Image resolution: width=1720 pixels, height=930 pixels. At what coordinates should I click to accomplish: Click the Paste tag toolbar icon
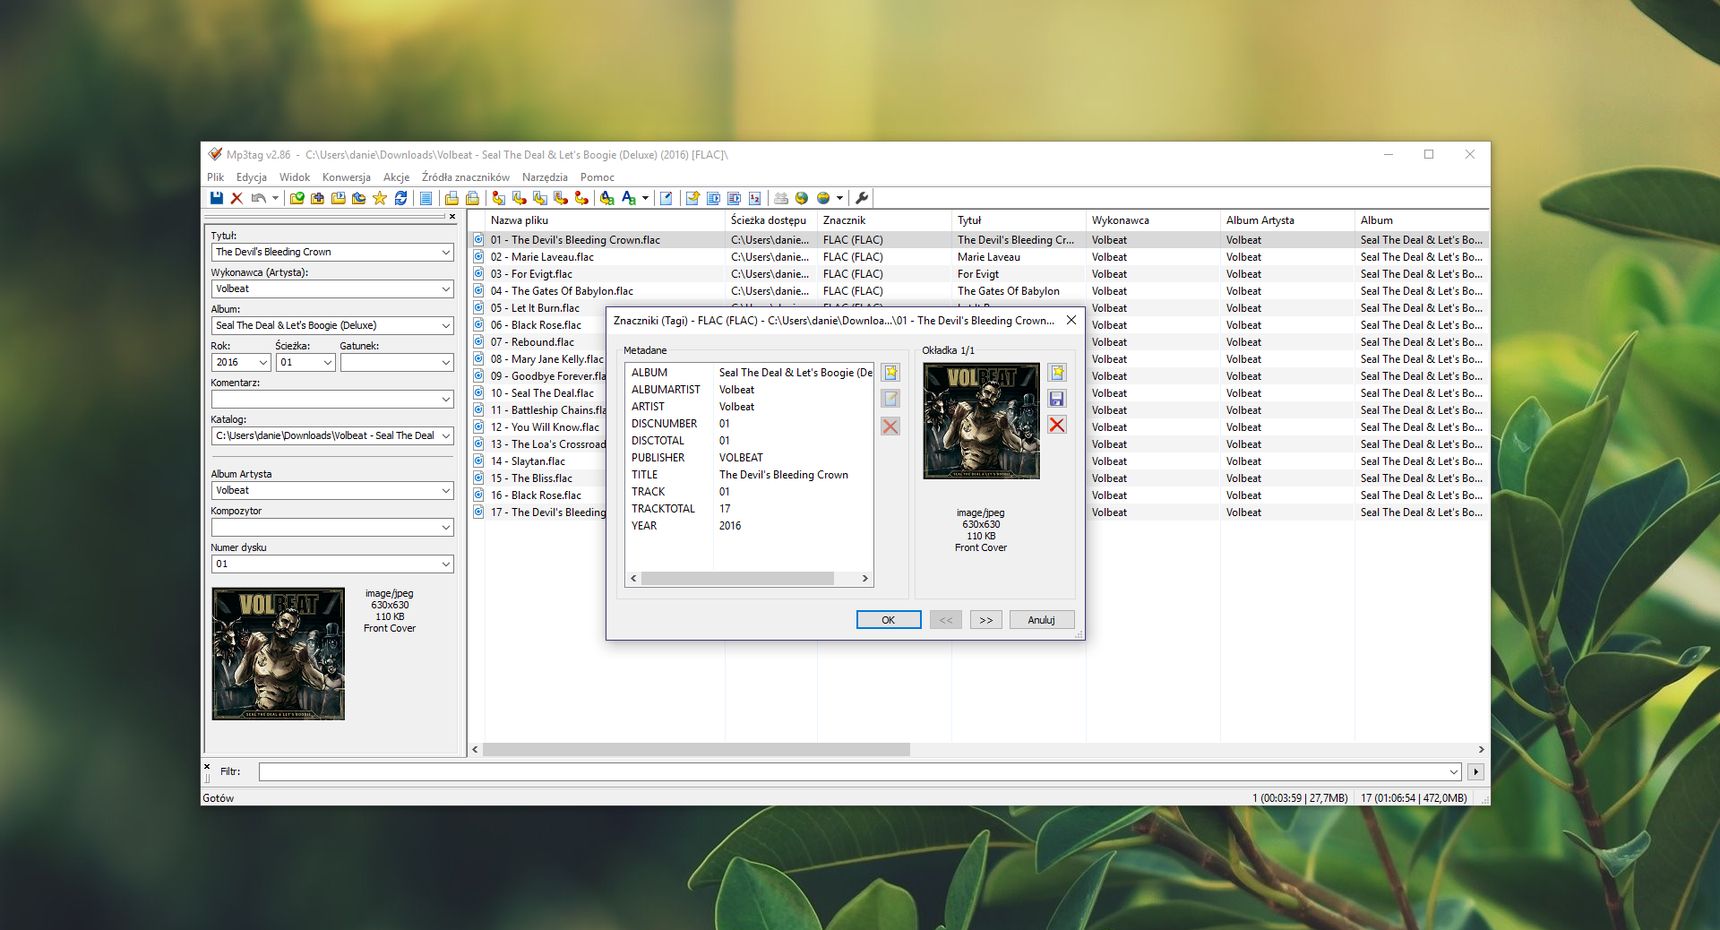(x=472, y=198)
